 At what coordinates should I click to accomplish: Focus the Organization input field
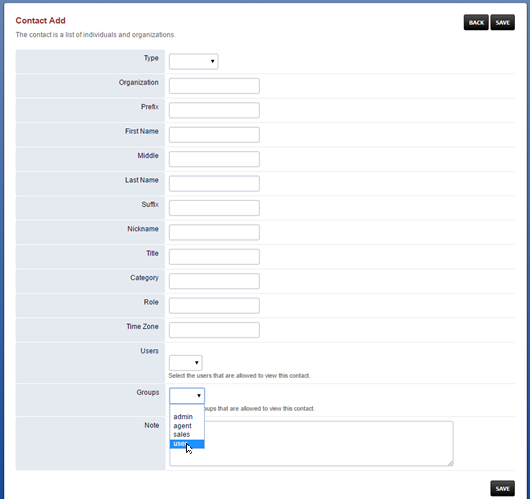(x=214, y=86)
